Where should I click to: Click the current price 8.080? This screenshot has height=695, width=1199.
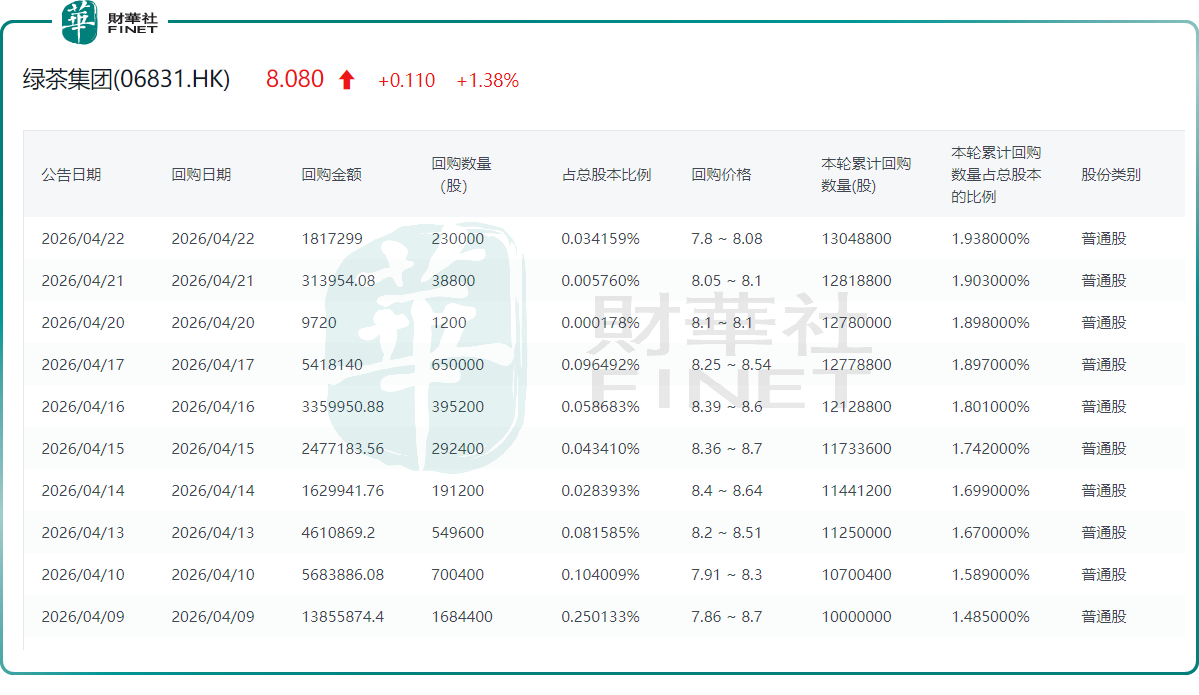(295, 80)
